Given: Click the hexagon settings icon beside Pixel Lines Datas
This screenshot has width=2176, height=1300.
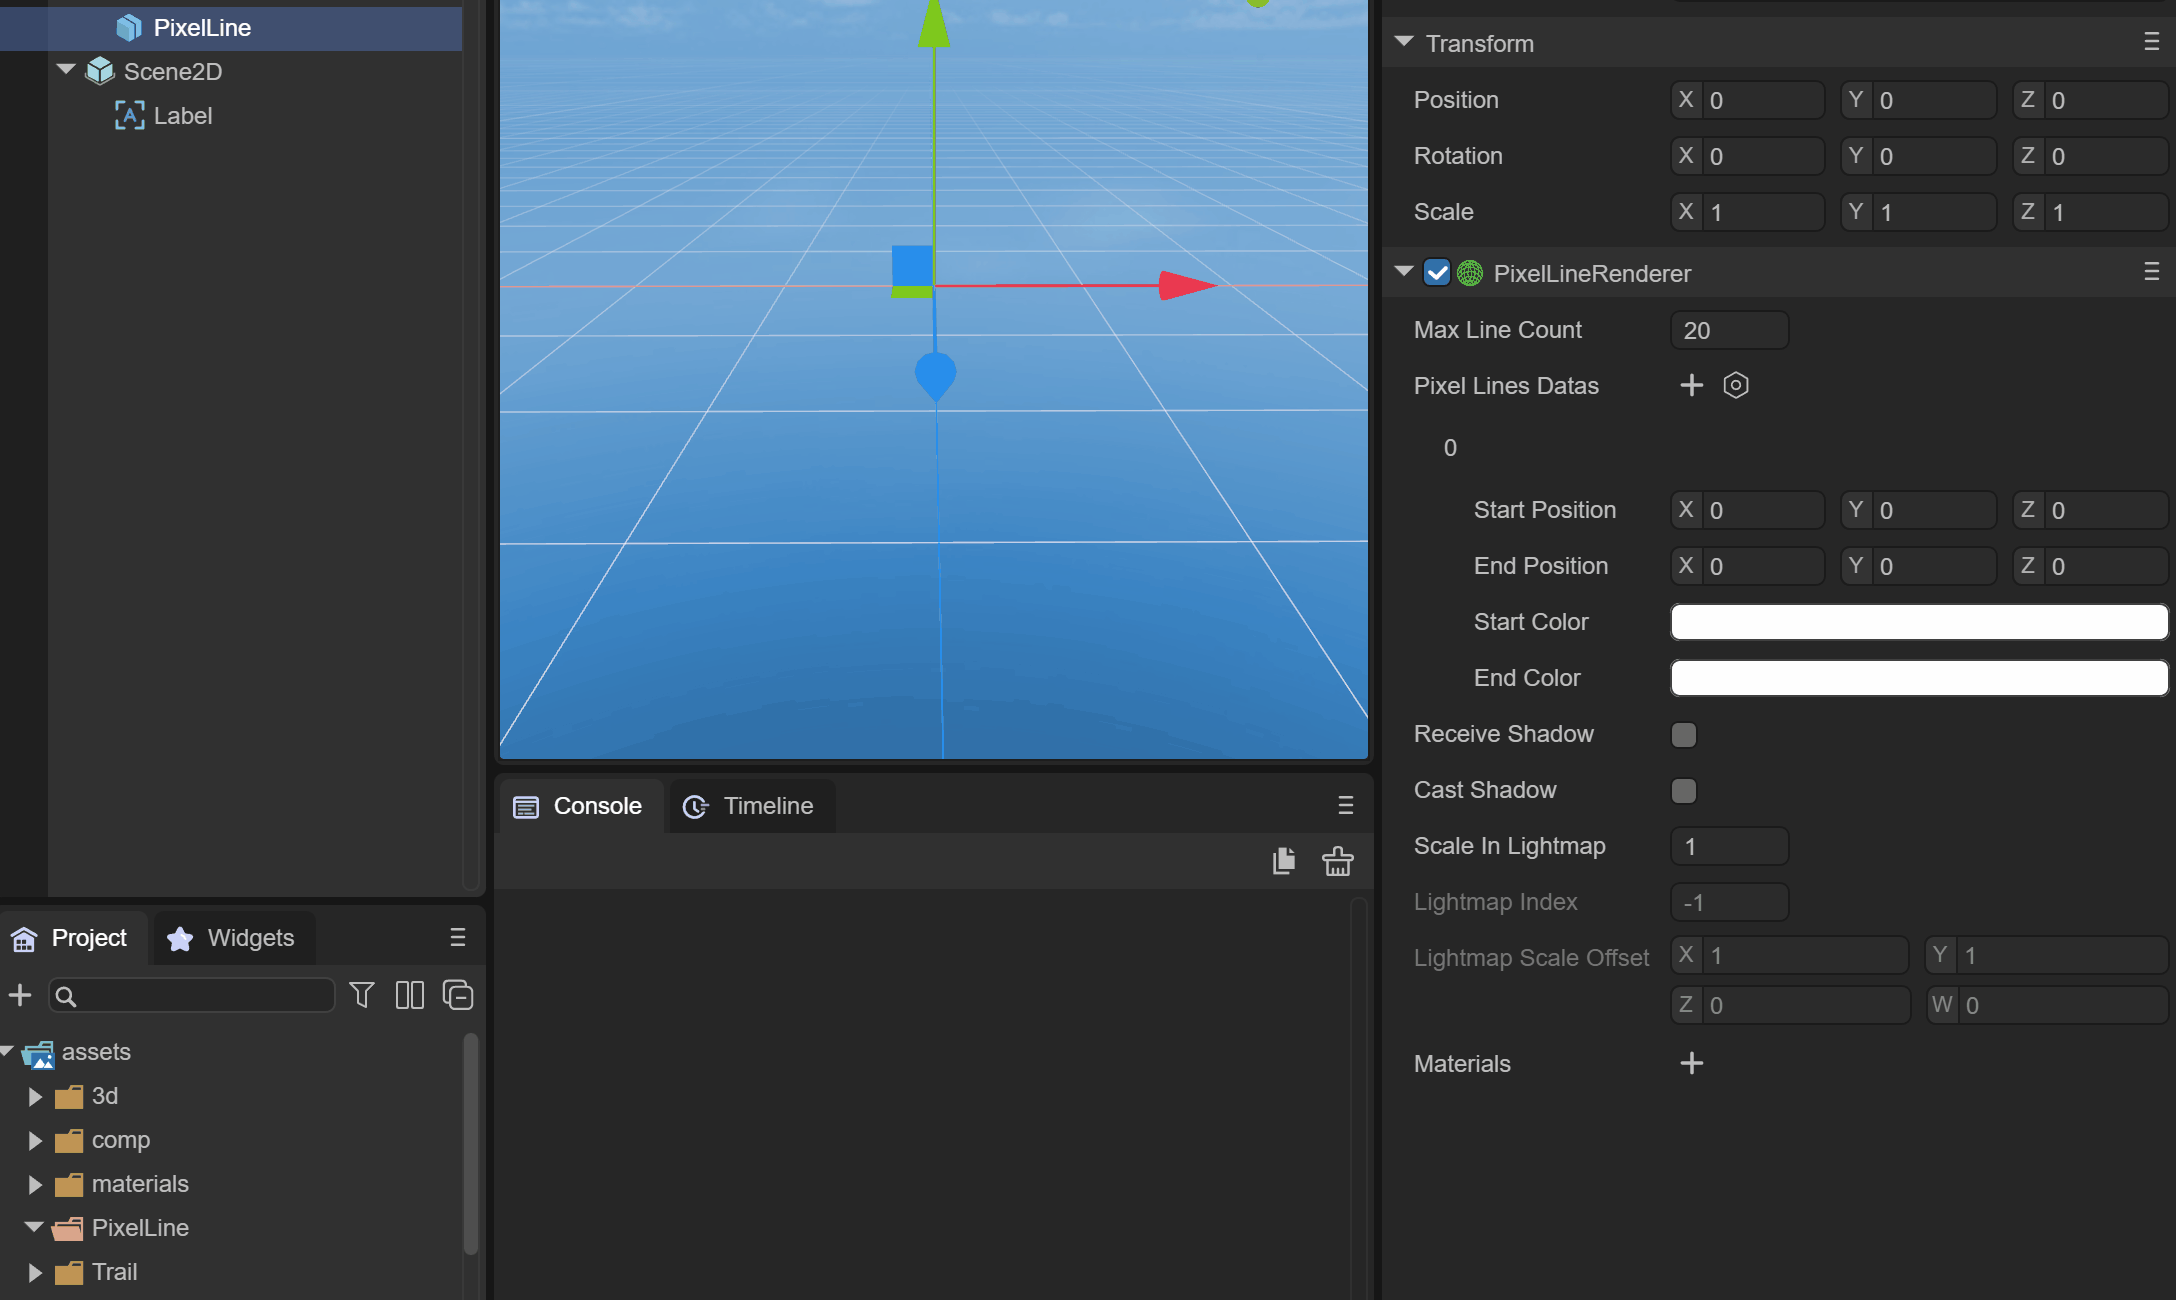Looking at the screenshot, I should pyautogui.click(x=1735, y=385).
